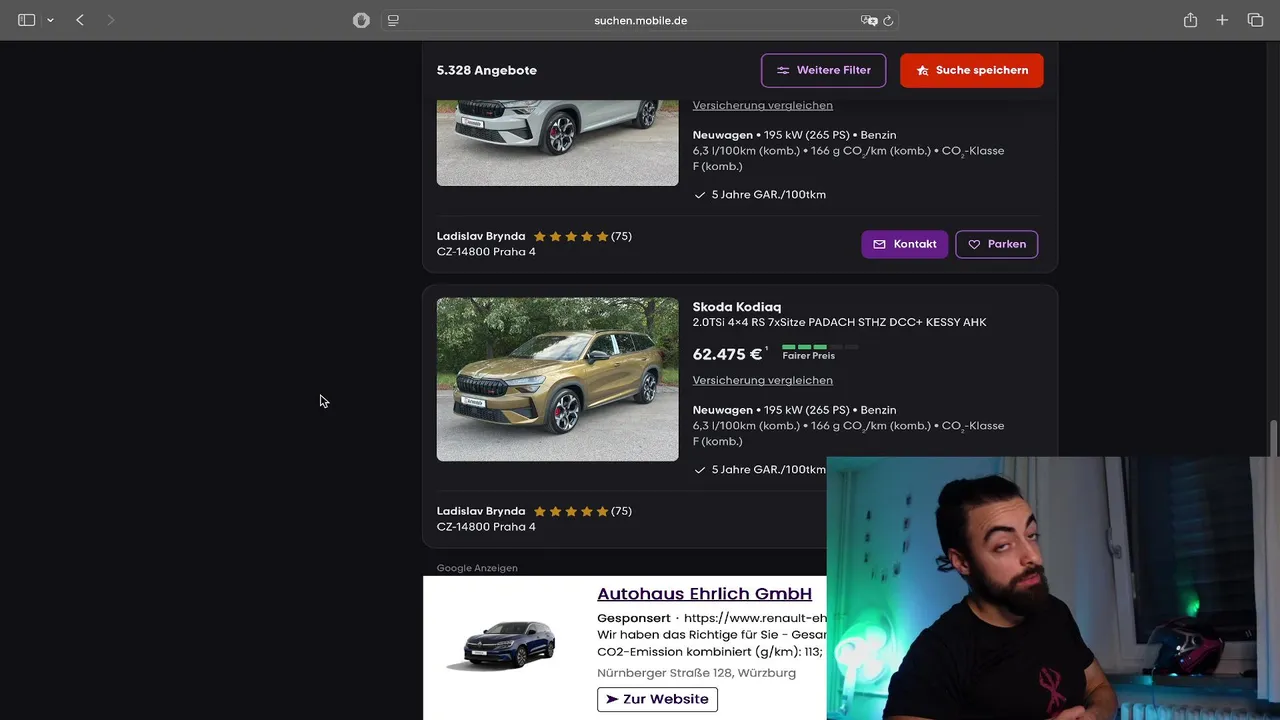Open Versicherung vergleichen for the silver Kodiaq
This screenshot has height=720, width=1280.
(762, 105)
